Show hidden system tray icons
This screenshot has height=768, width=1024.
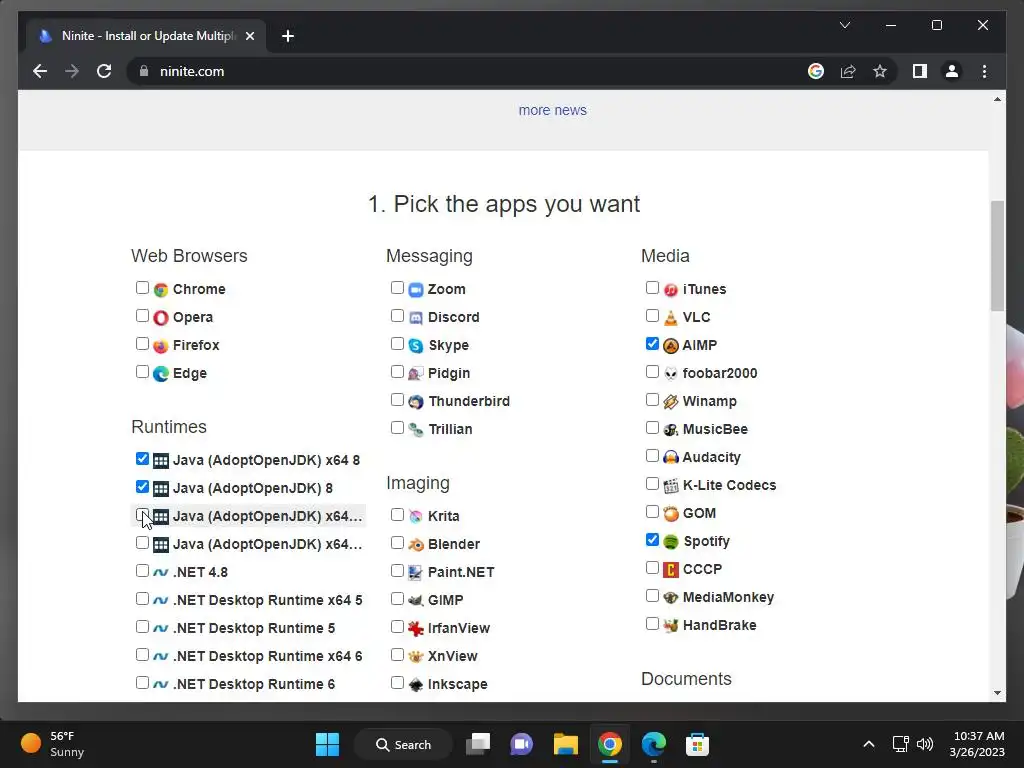coord(869,744)
